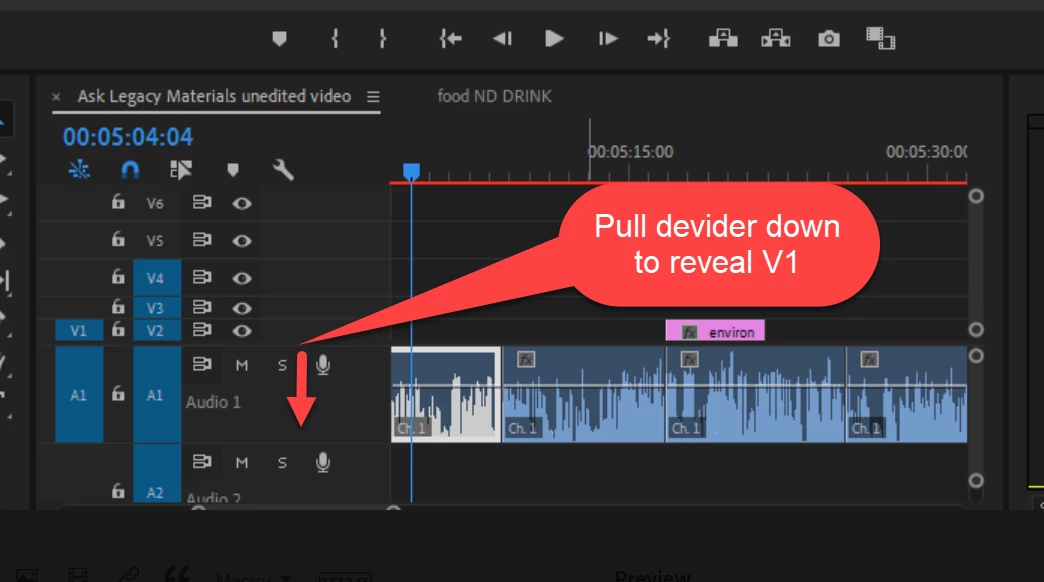Enable voice-over record on Audio 2
The width and height of the screenshot is (1044, 582).
coord(323,462)
